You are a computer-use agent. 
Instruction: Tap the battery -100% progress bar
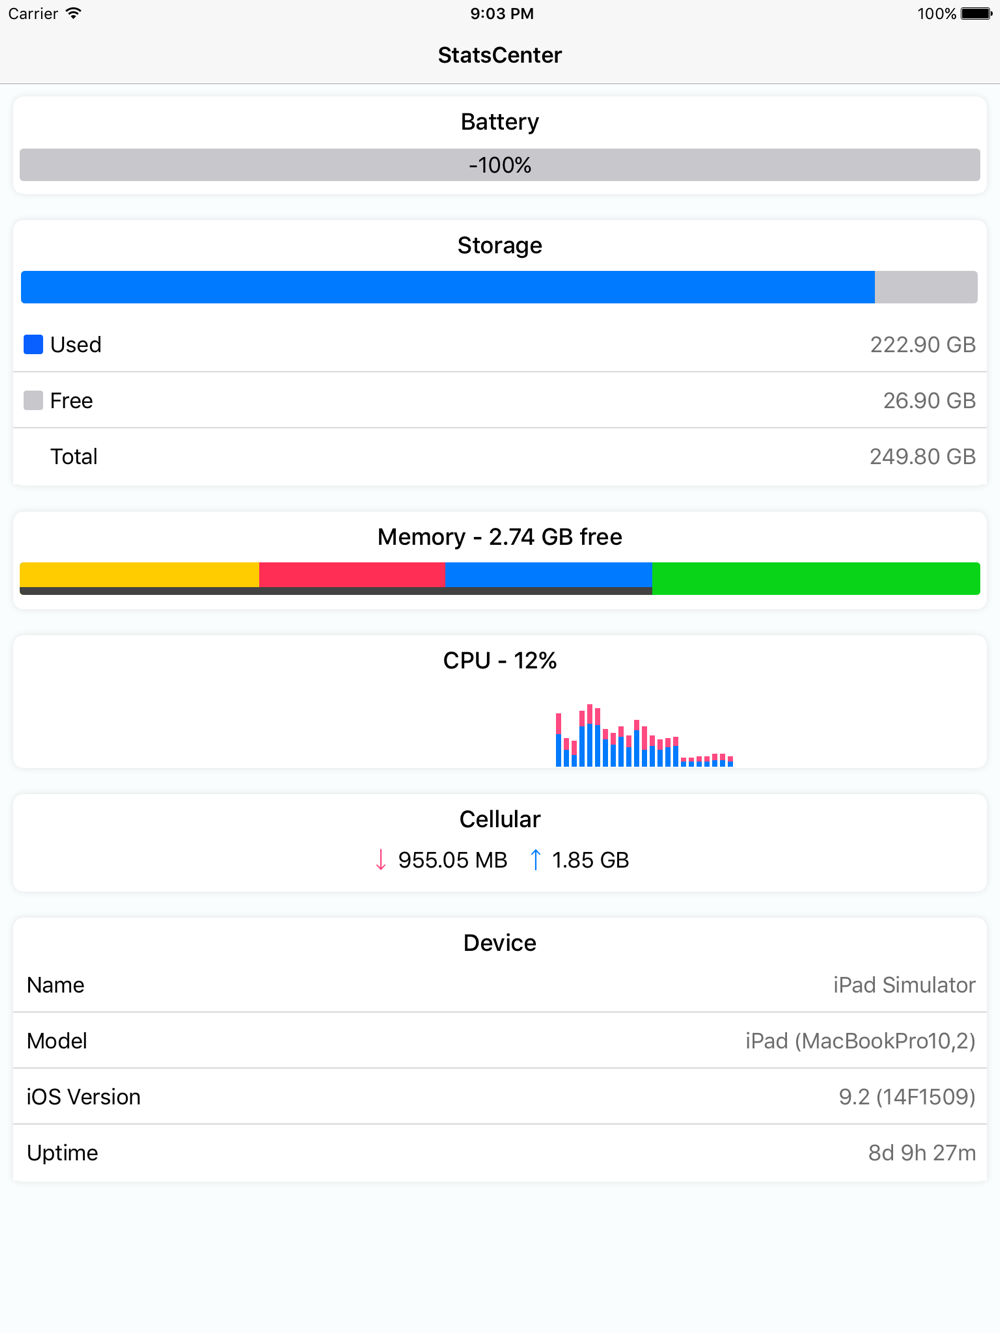pyautogui.click(x=500, y=165)
